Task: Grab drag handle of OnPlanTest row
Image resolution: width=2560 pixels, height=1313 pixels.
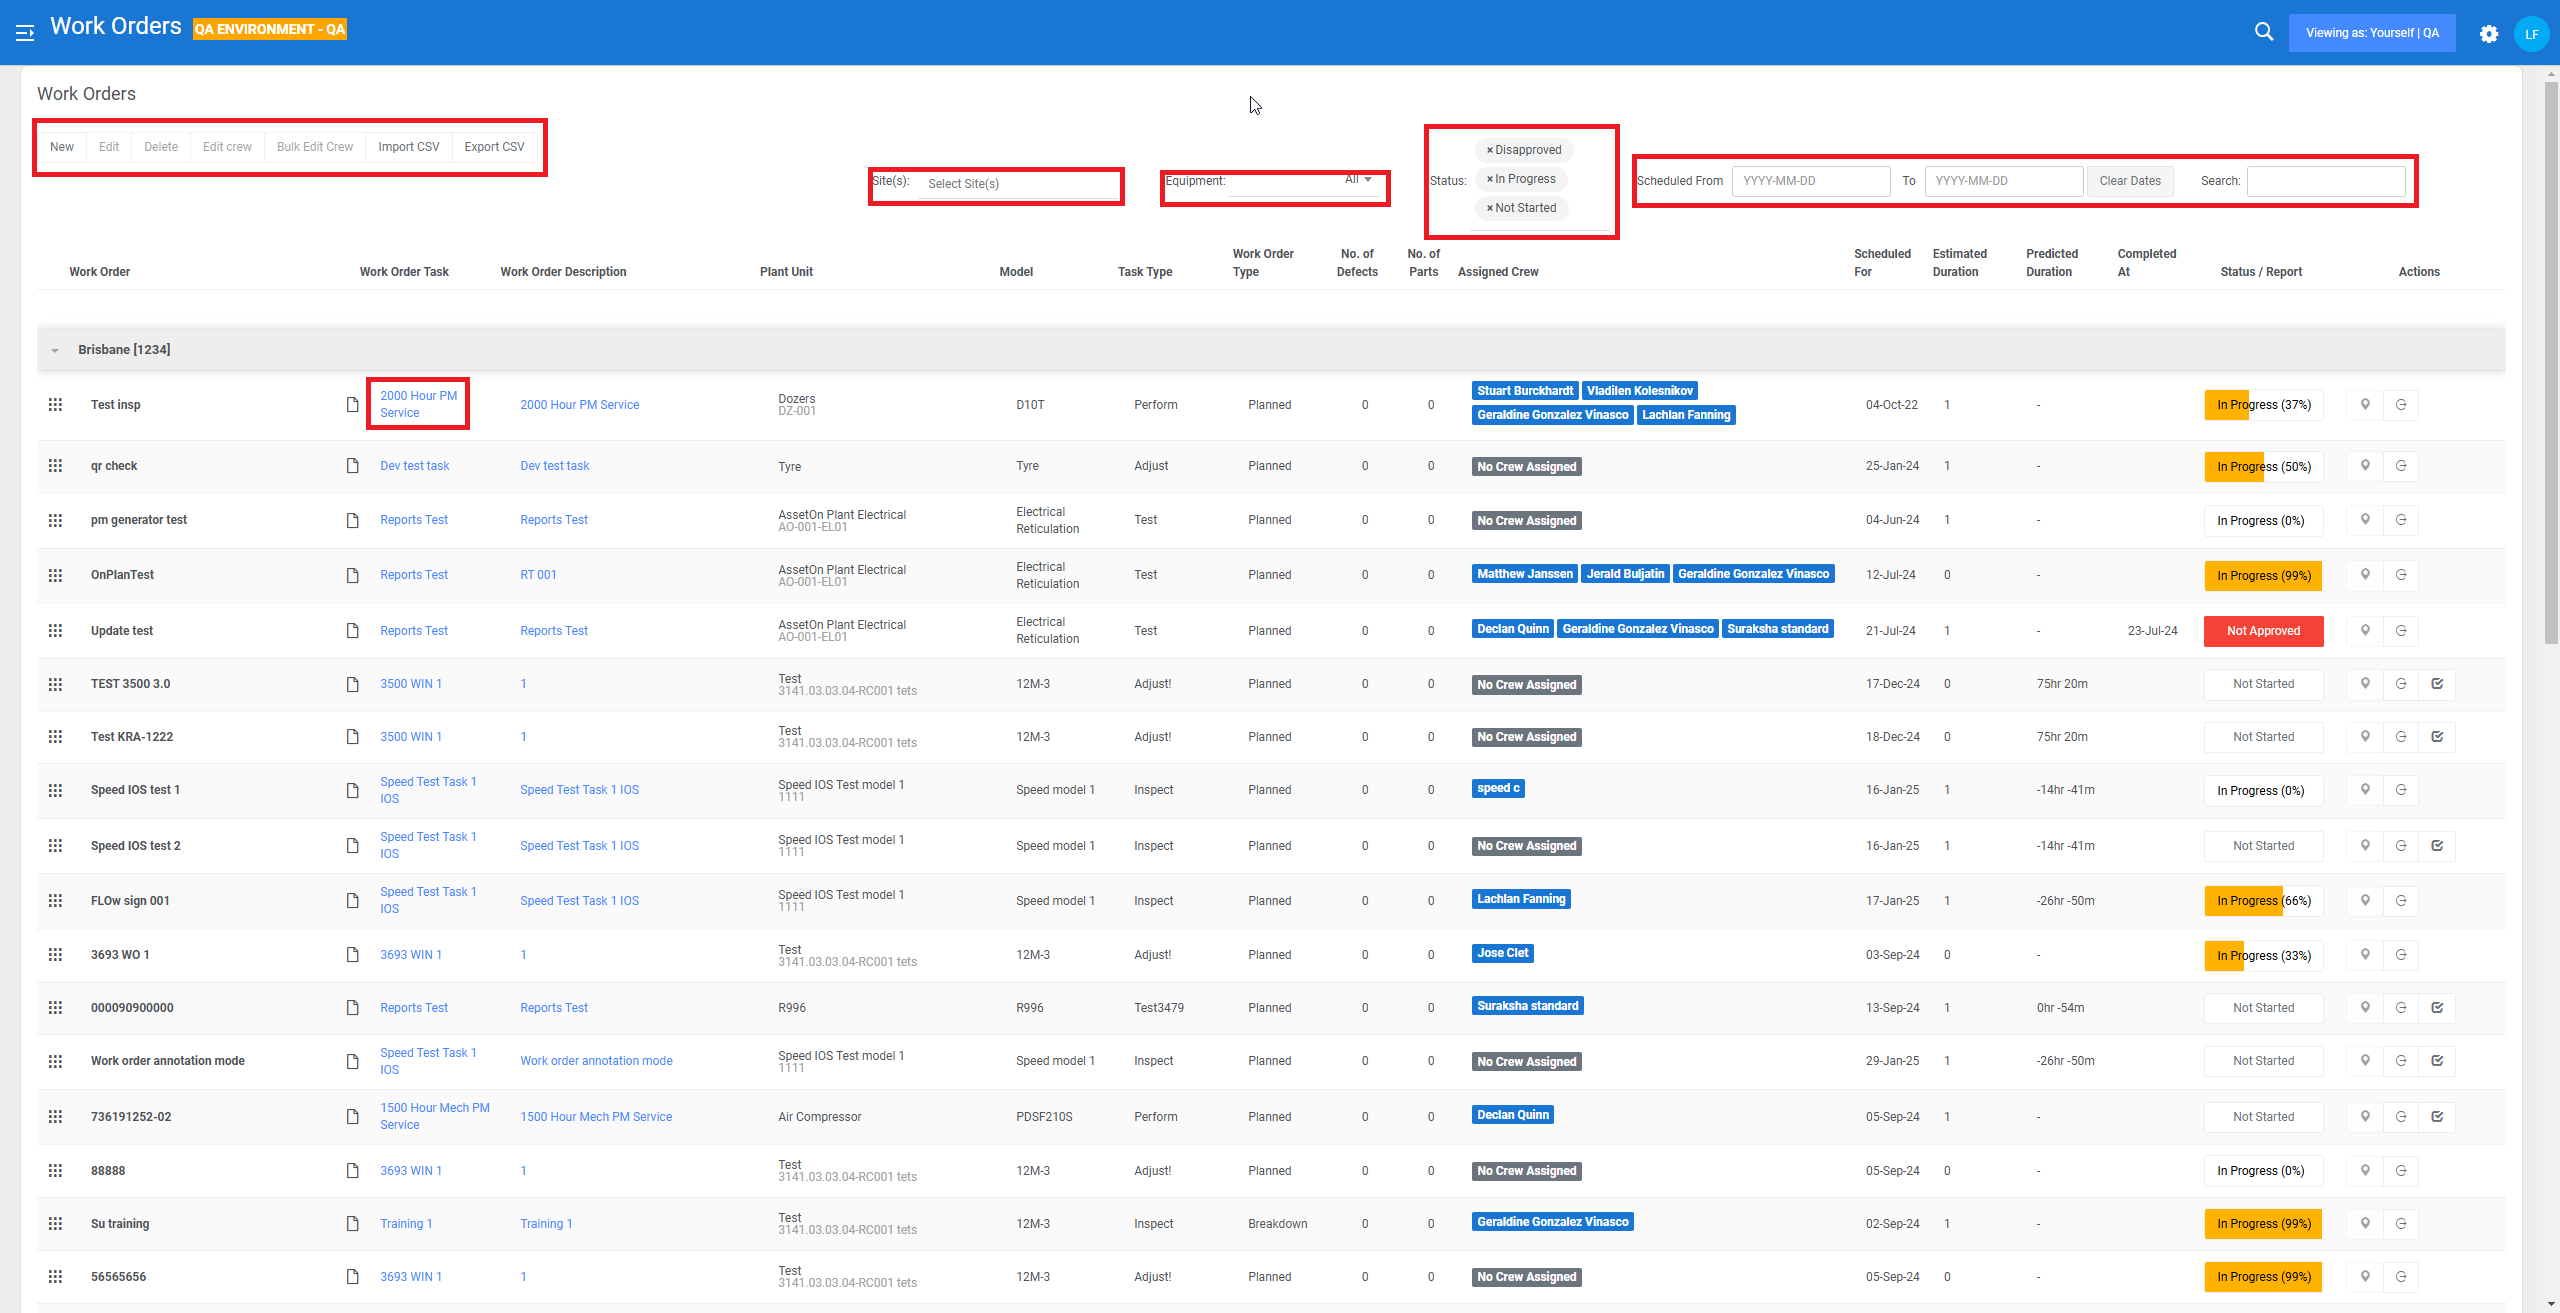Action: 55,575
